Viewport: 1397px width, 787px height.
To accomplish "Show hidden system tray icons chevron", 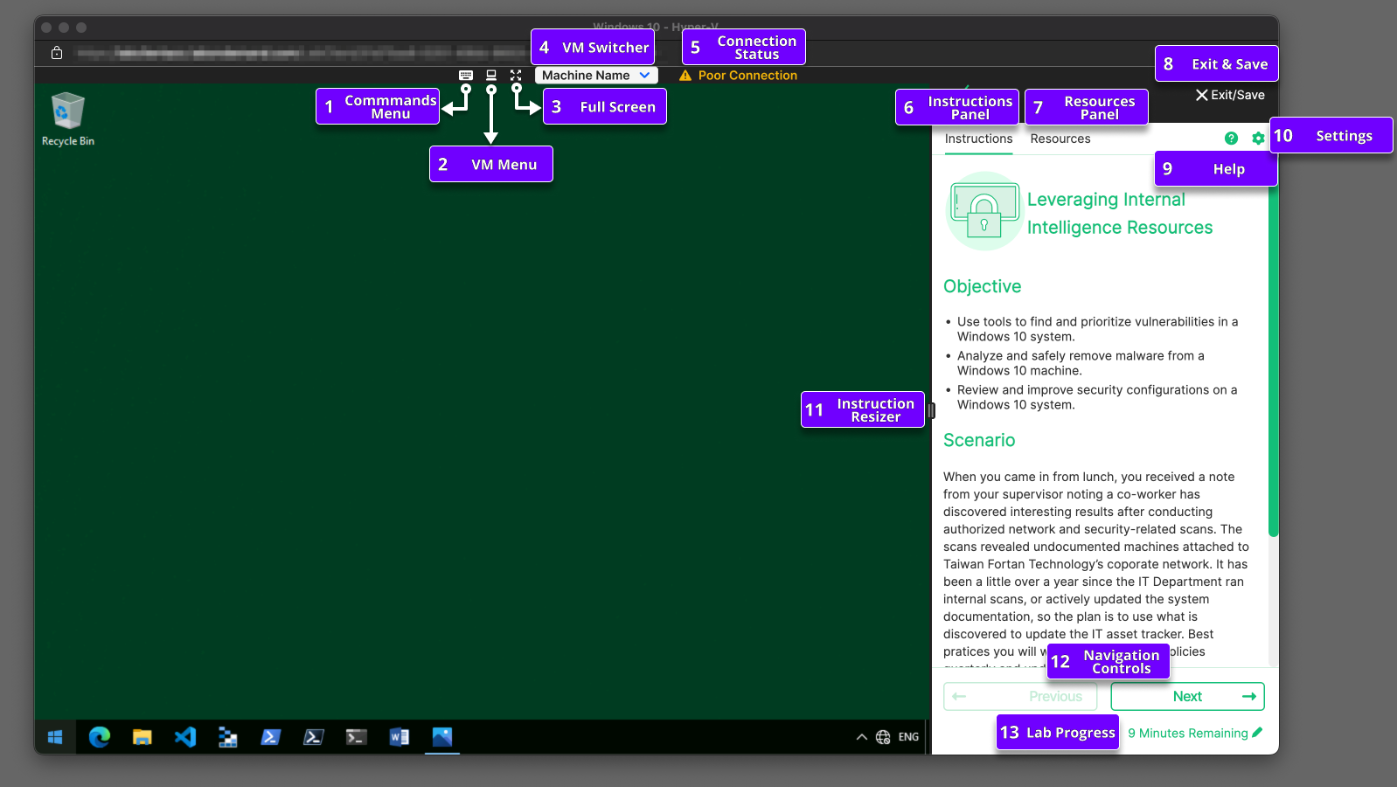I will point(861,737).
